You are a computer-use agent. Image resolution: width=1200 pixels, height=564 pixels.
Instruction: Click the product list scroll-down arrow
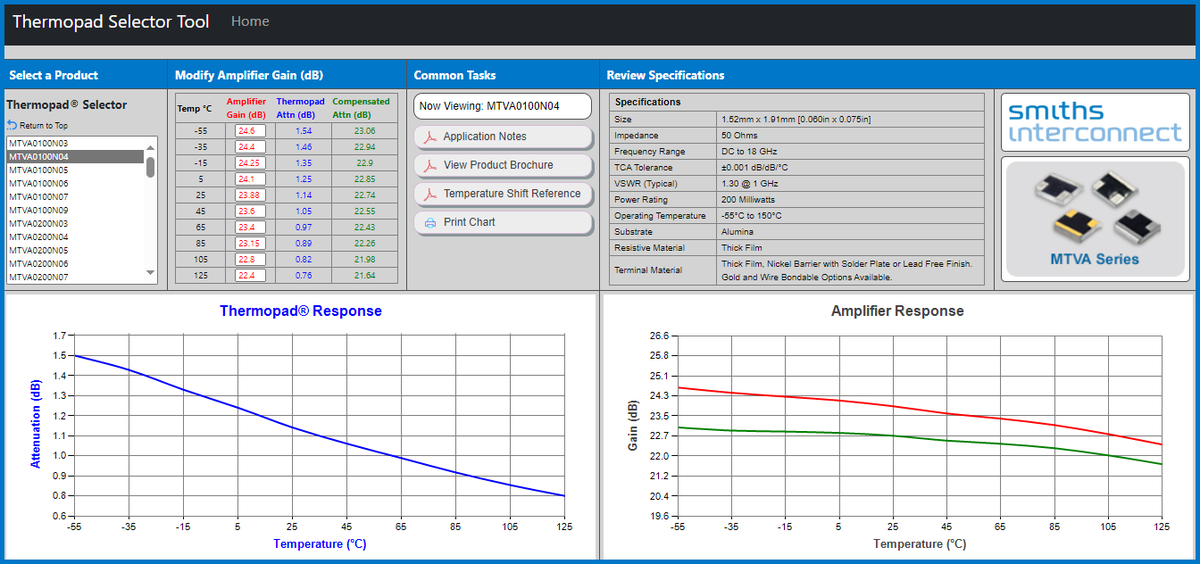151,273
